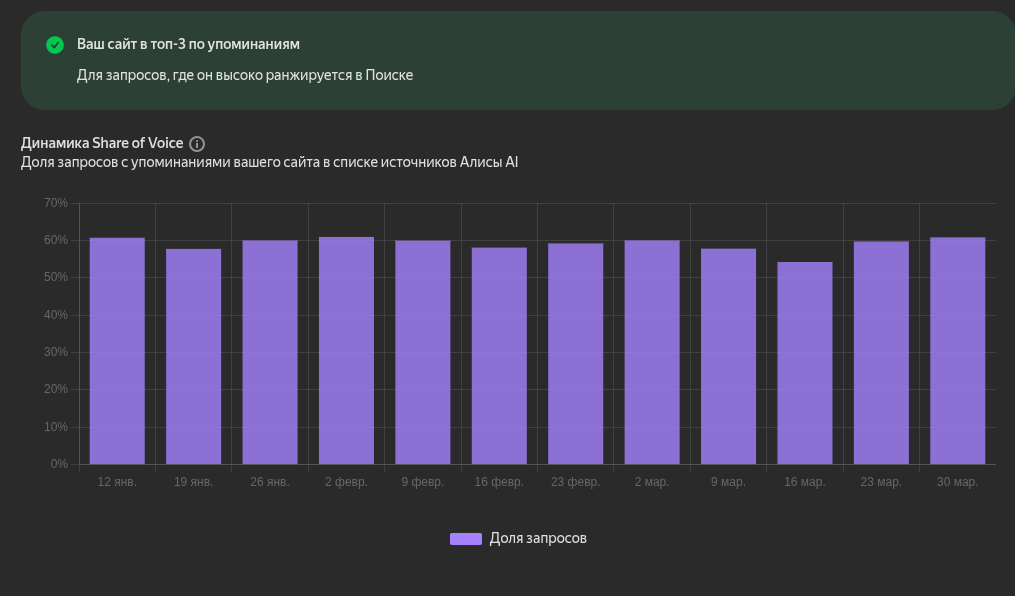Click the lowest bar, 16 мар.
1015x596 pixels.
(x=805, y=363)
